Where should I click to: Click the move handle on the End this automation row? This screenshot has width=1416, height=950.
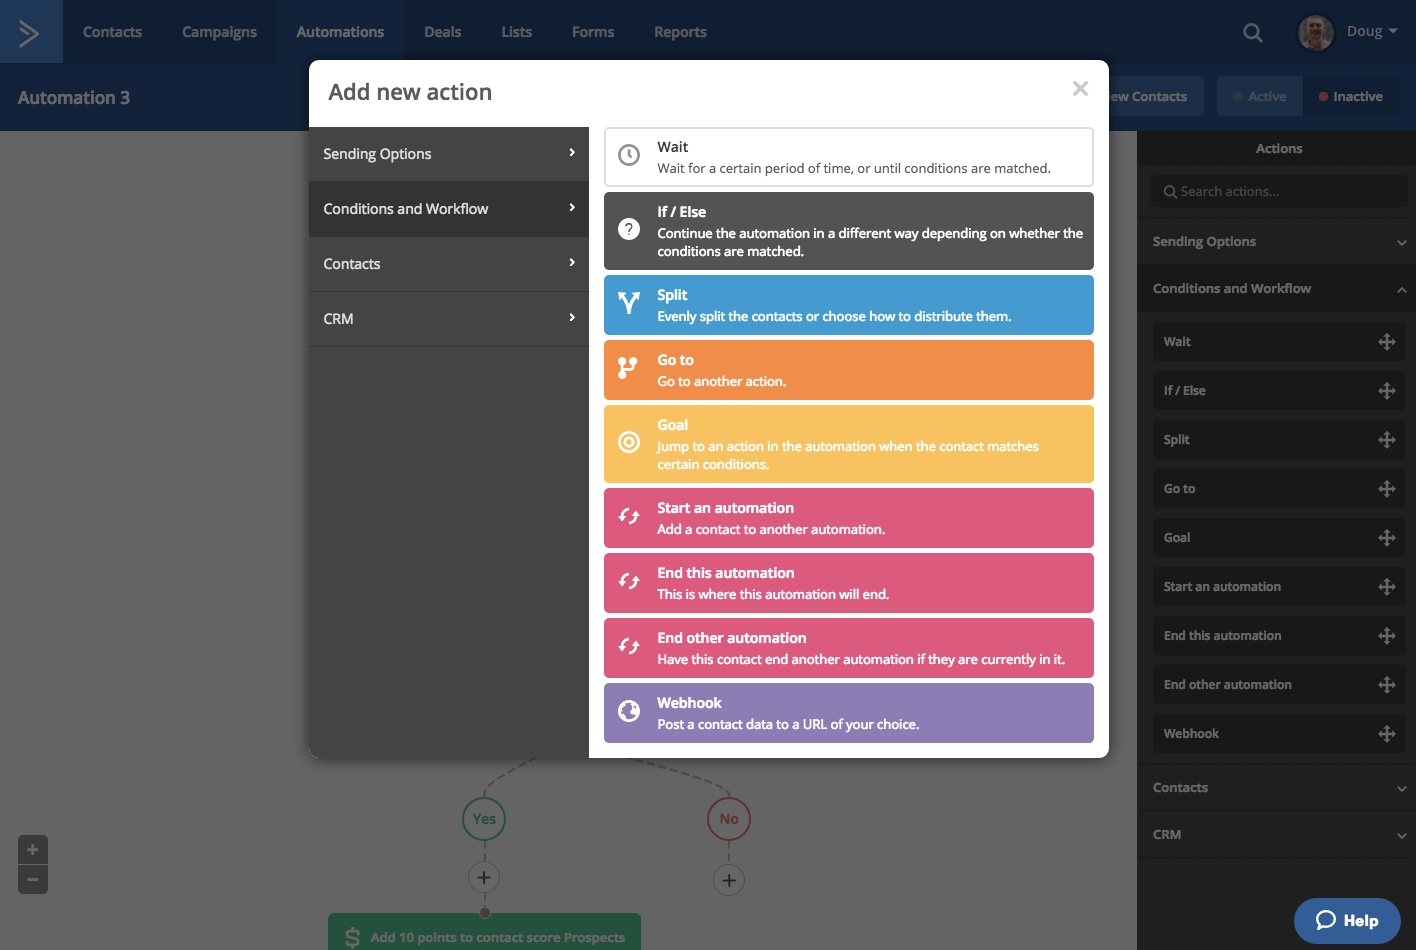1386,636
